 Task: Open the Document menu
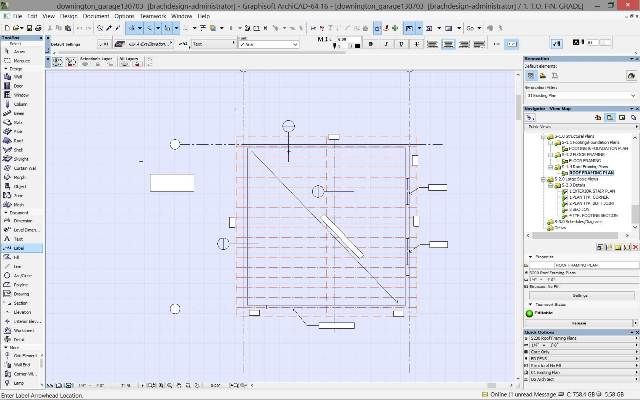click(96, 17)
